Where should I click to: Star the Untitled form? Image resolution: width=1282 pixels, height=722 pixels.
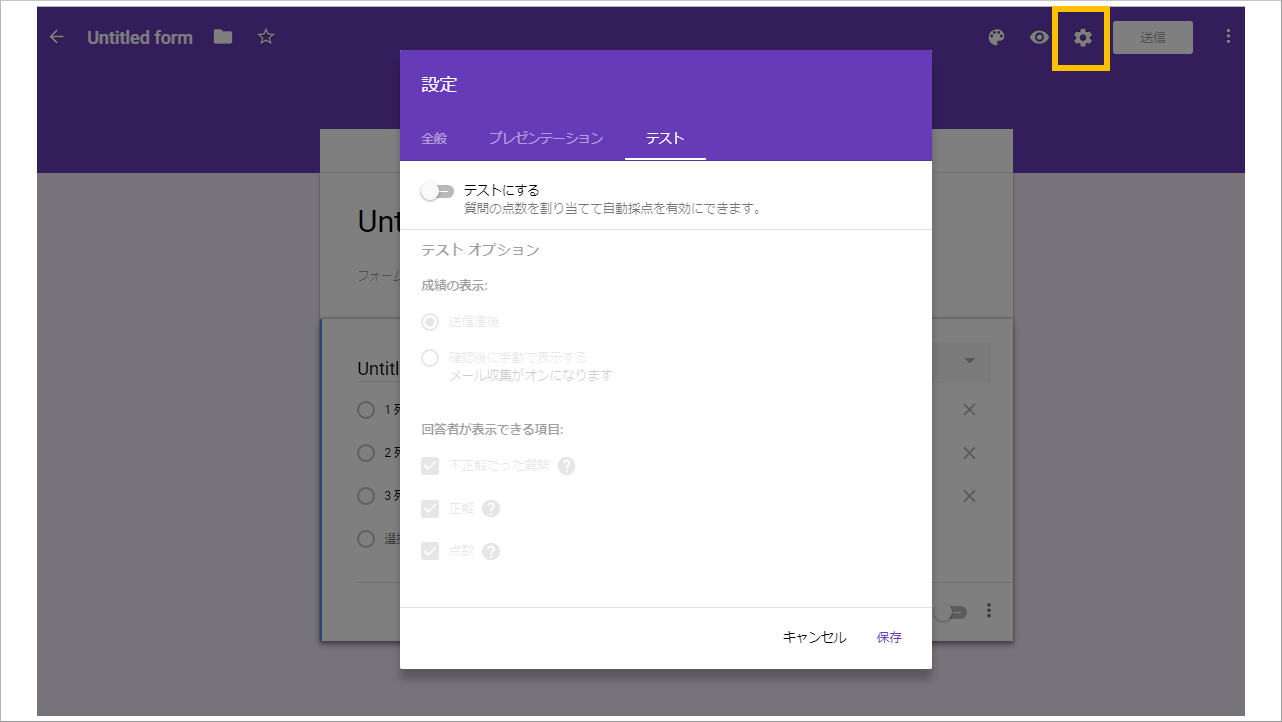click(265, 36)
